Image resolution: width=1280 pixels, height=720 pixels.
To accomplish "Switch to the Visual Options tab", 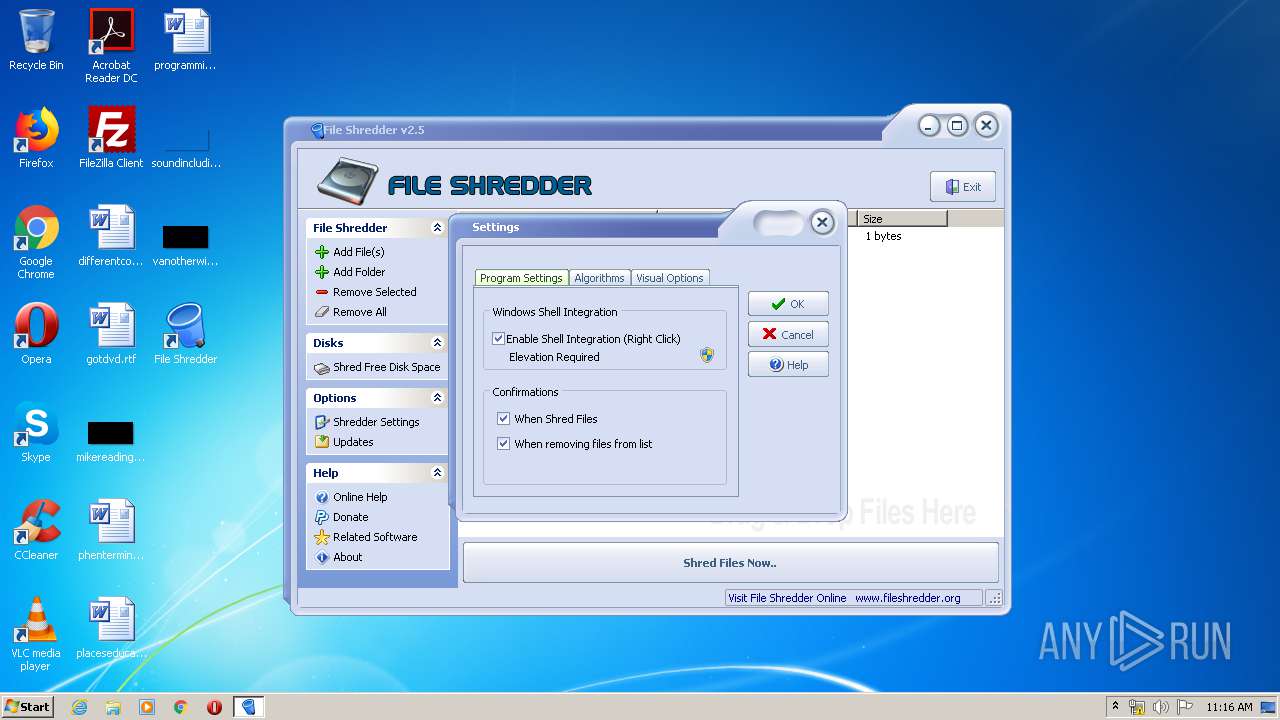I will (x=670, y=278).
